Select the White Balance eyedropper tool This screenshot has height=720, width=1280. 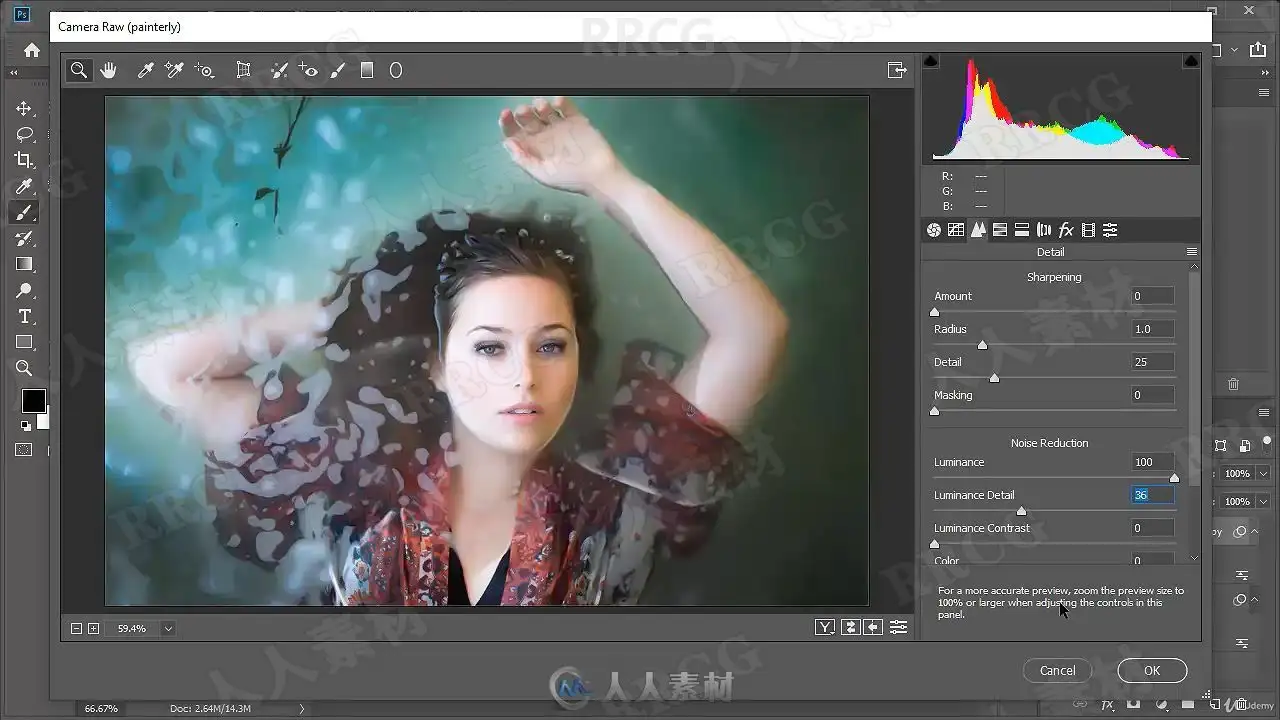[145, 70]
